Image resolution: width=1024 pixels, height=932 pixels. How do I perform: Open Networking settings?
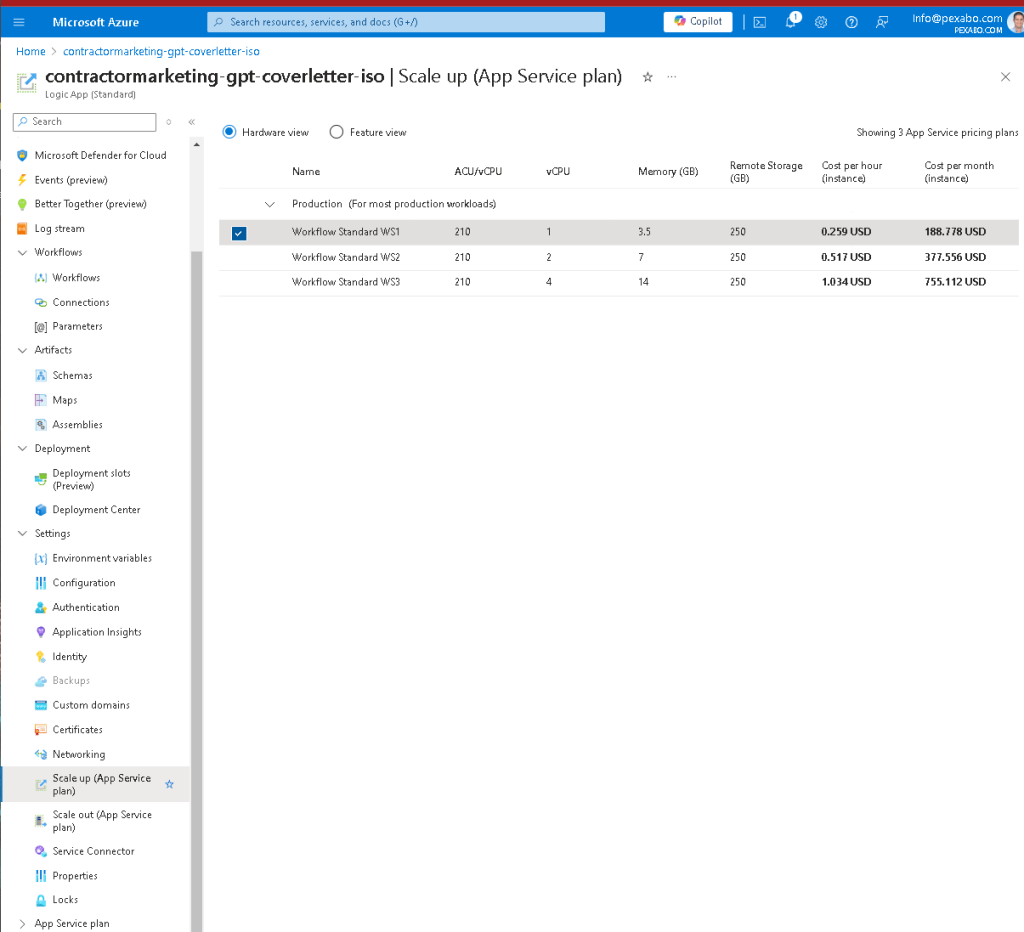tap(78, 754)
